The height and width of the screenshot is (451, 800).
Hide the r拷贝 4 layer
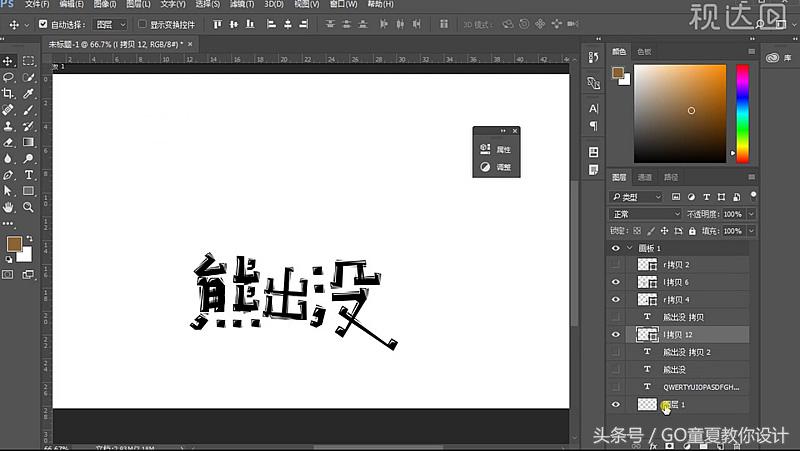coord(616,299)
